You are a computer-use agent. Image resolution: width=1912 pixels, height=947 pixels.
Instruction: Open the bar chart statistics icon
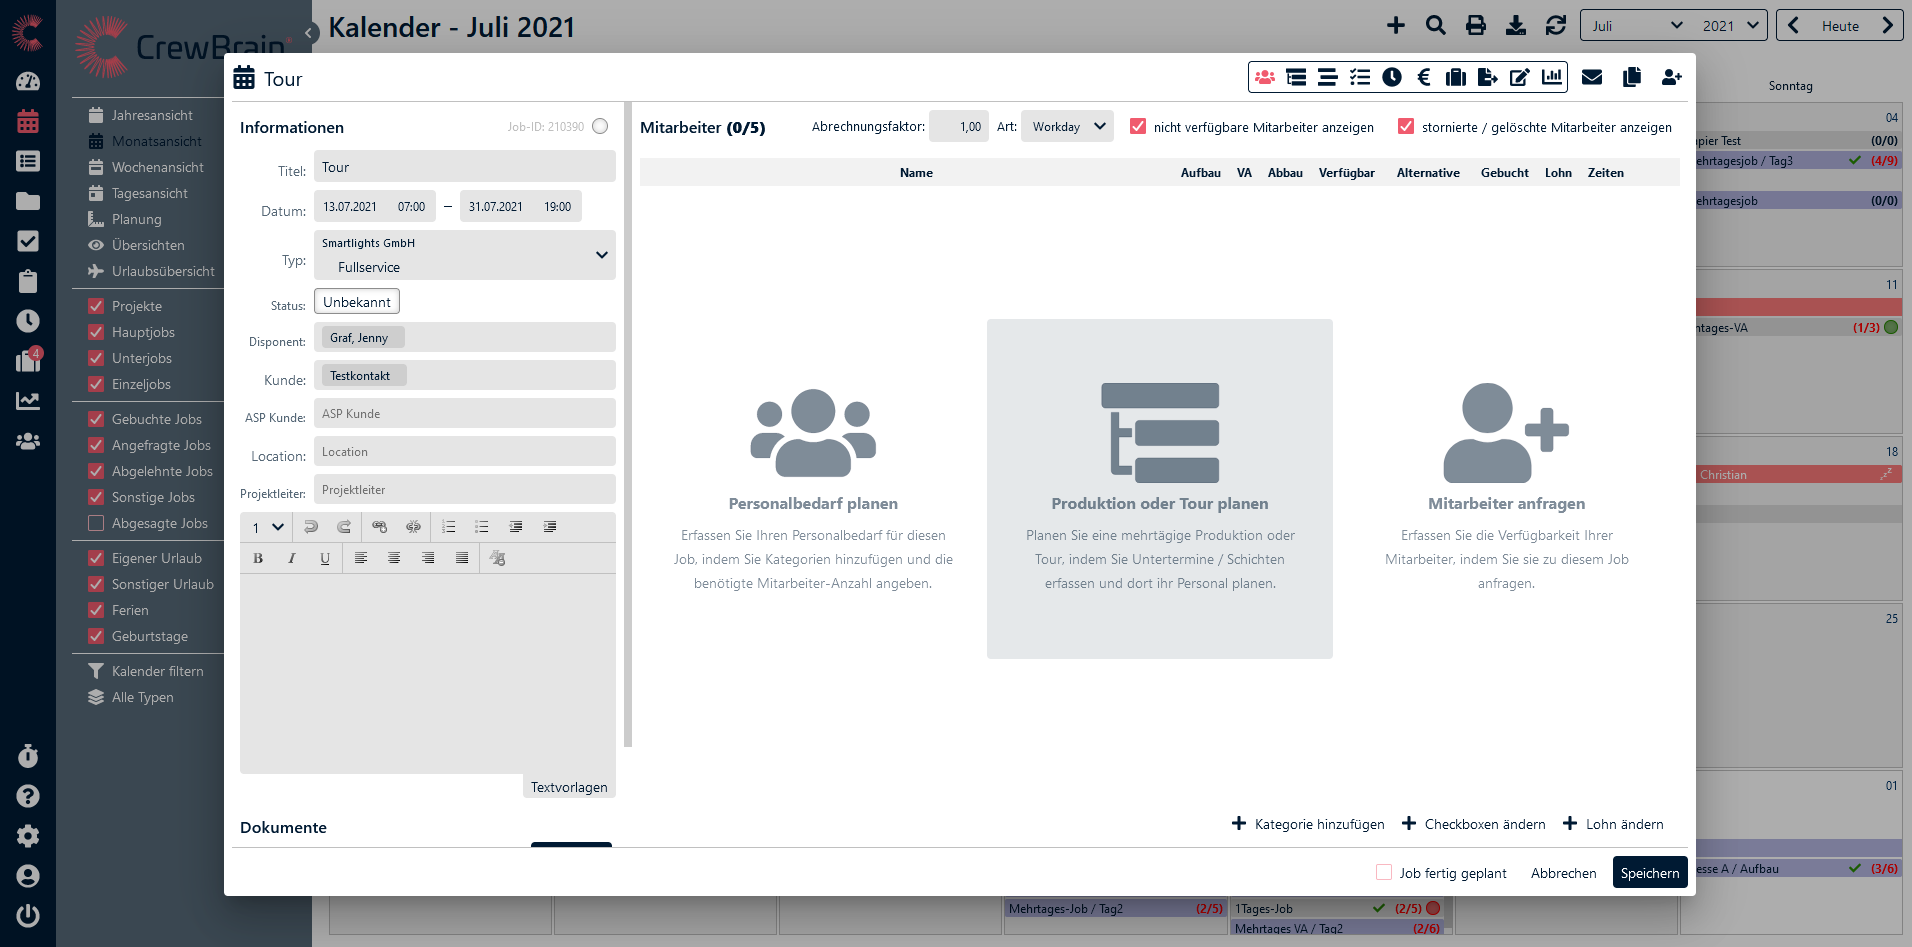(1552, 77)
